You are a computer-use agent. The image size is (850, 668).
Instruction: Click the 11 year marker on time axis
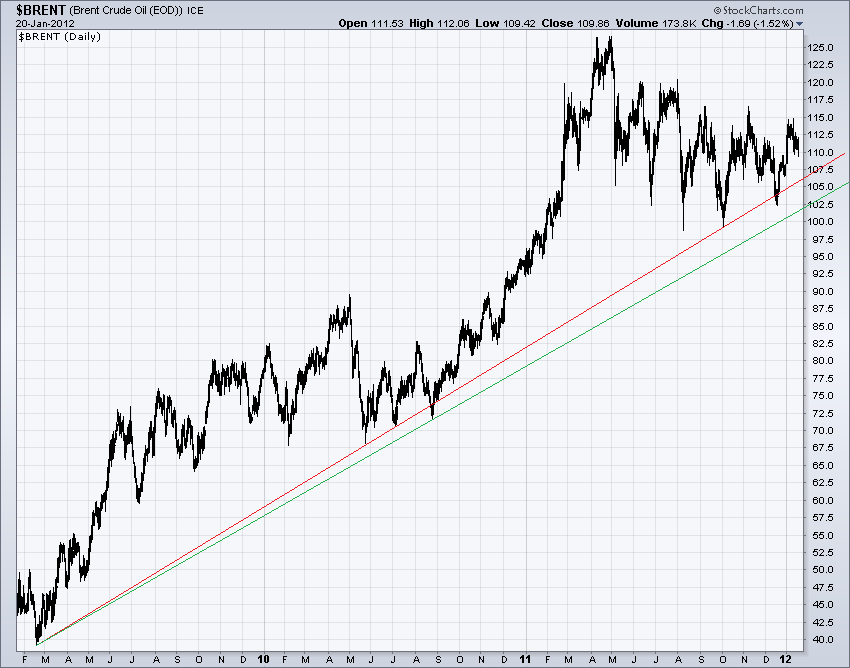[525, 659]
